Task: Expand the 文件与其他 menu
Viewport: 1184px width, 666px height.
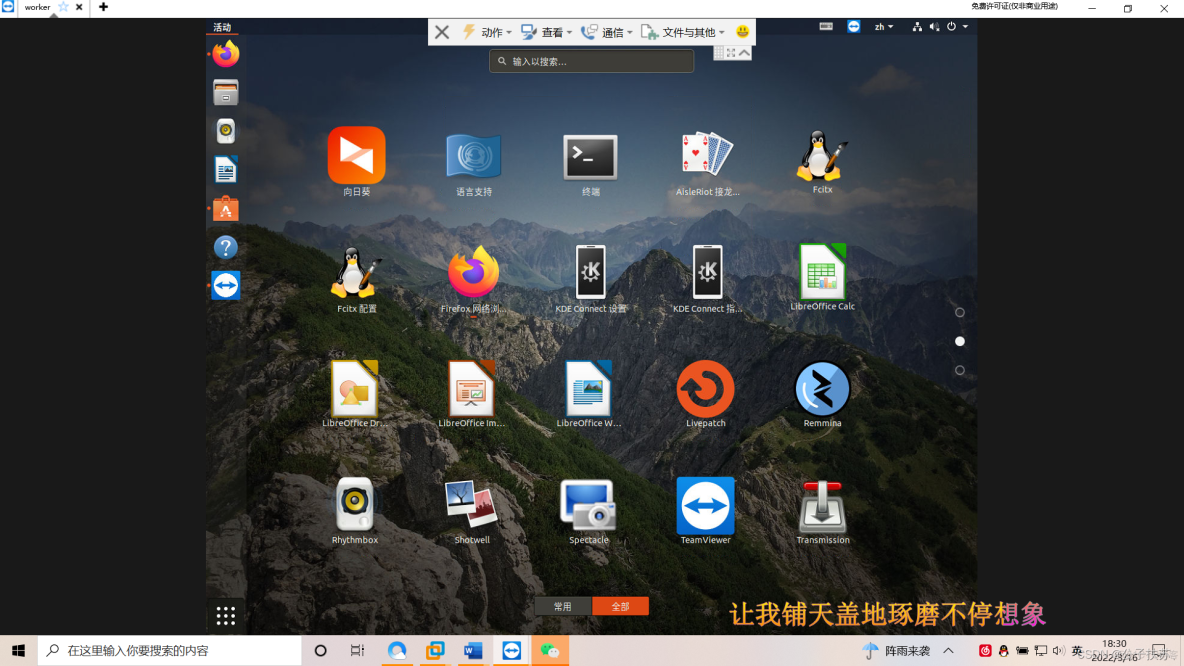Action: pos(683,32)
